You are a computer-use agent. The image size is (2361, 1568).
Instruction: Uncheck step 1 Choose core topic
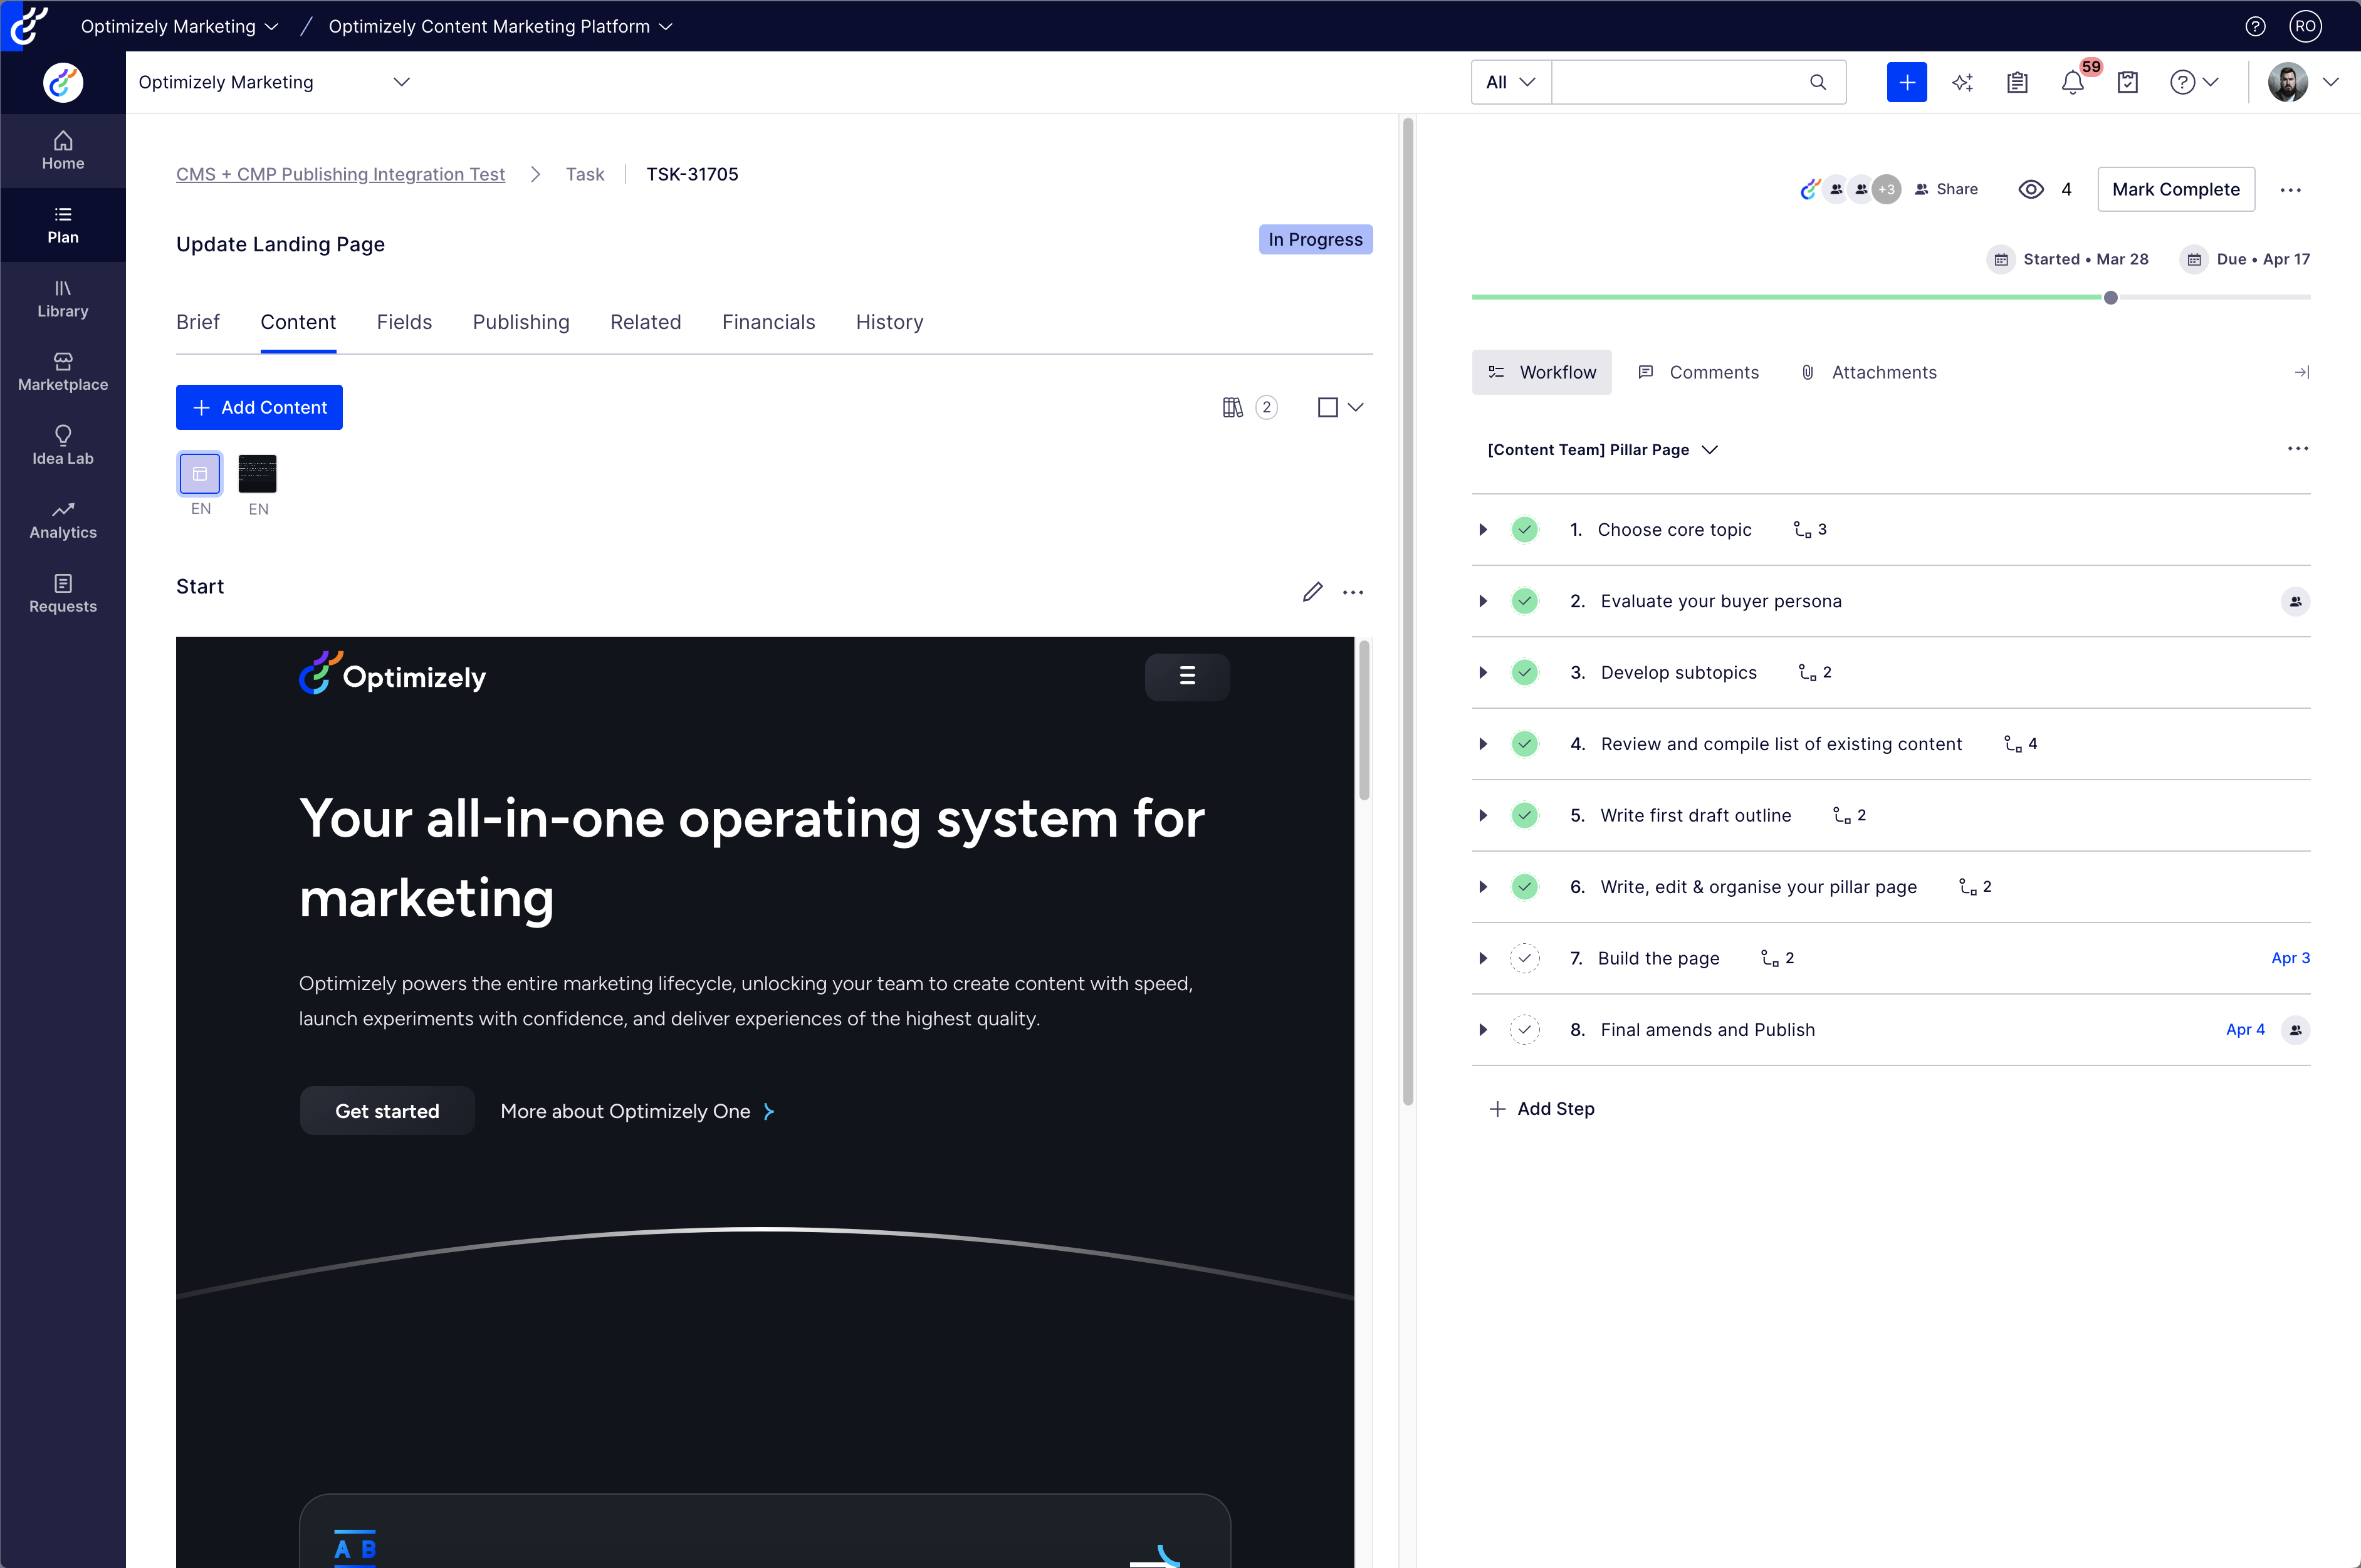point(1524,529)
